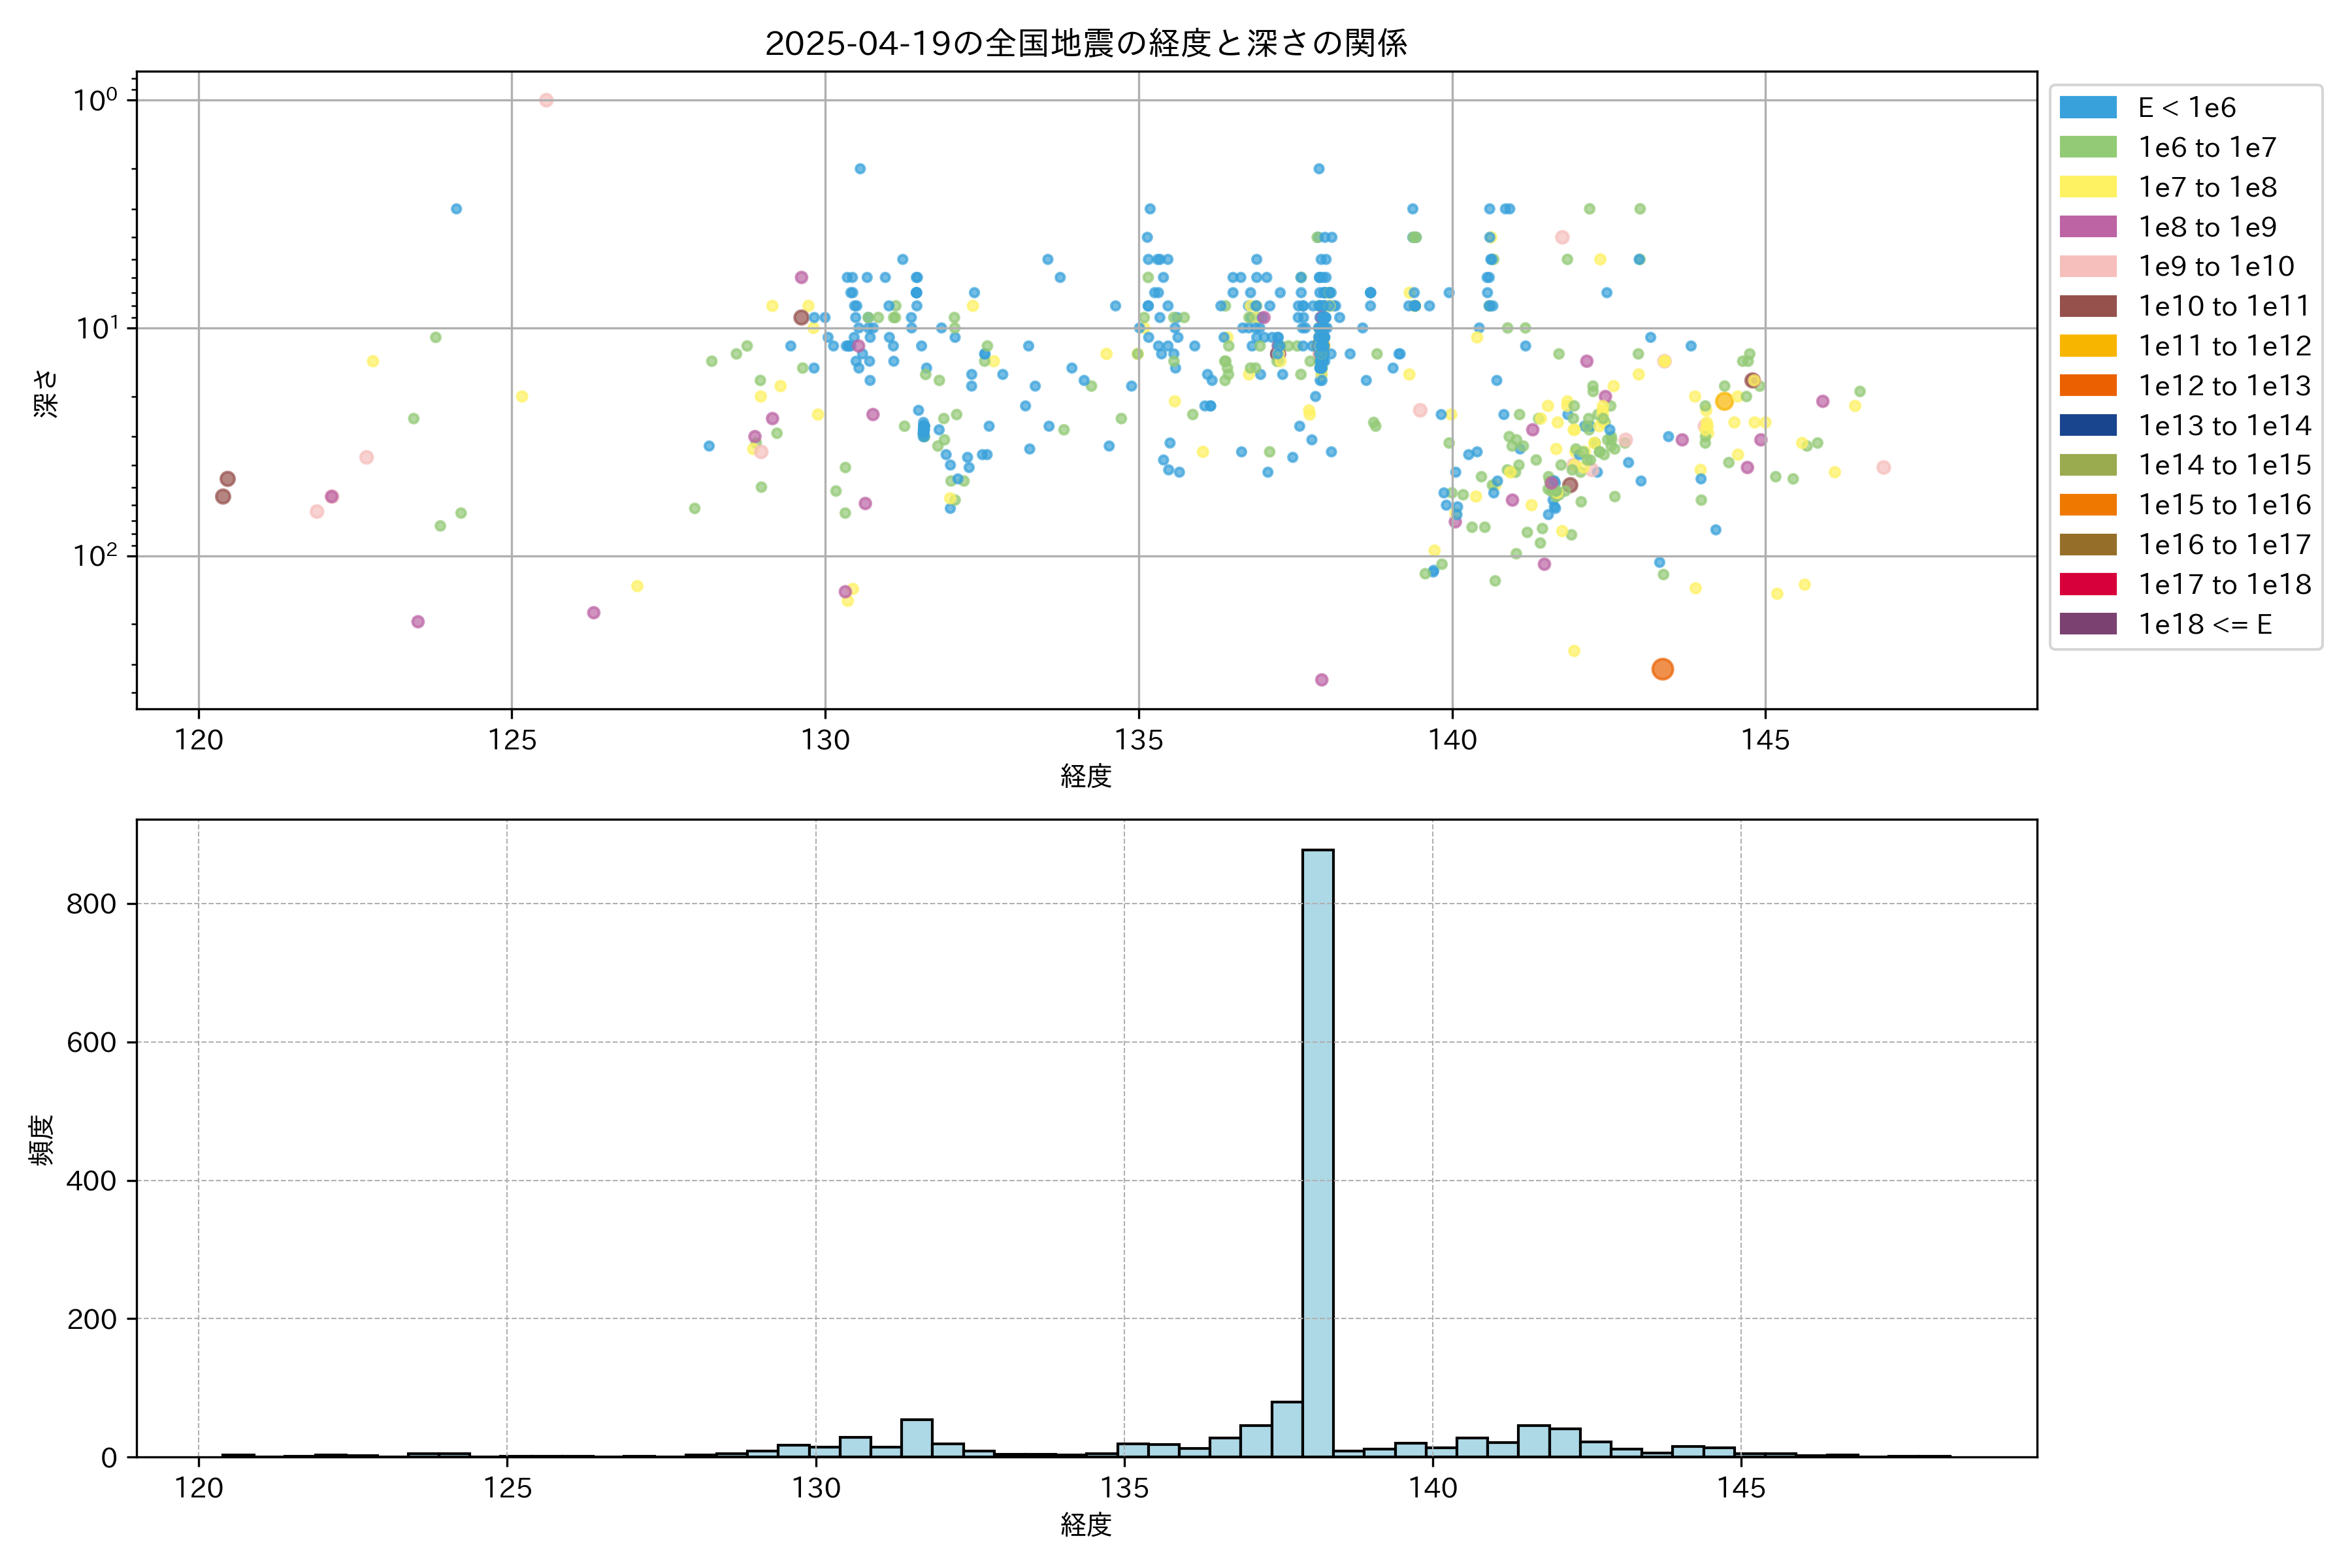
Task: Click the tallest histogram bar near longitude 138
Action: (1317, 1150)
